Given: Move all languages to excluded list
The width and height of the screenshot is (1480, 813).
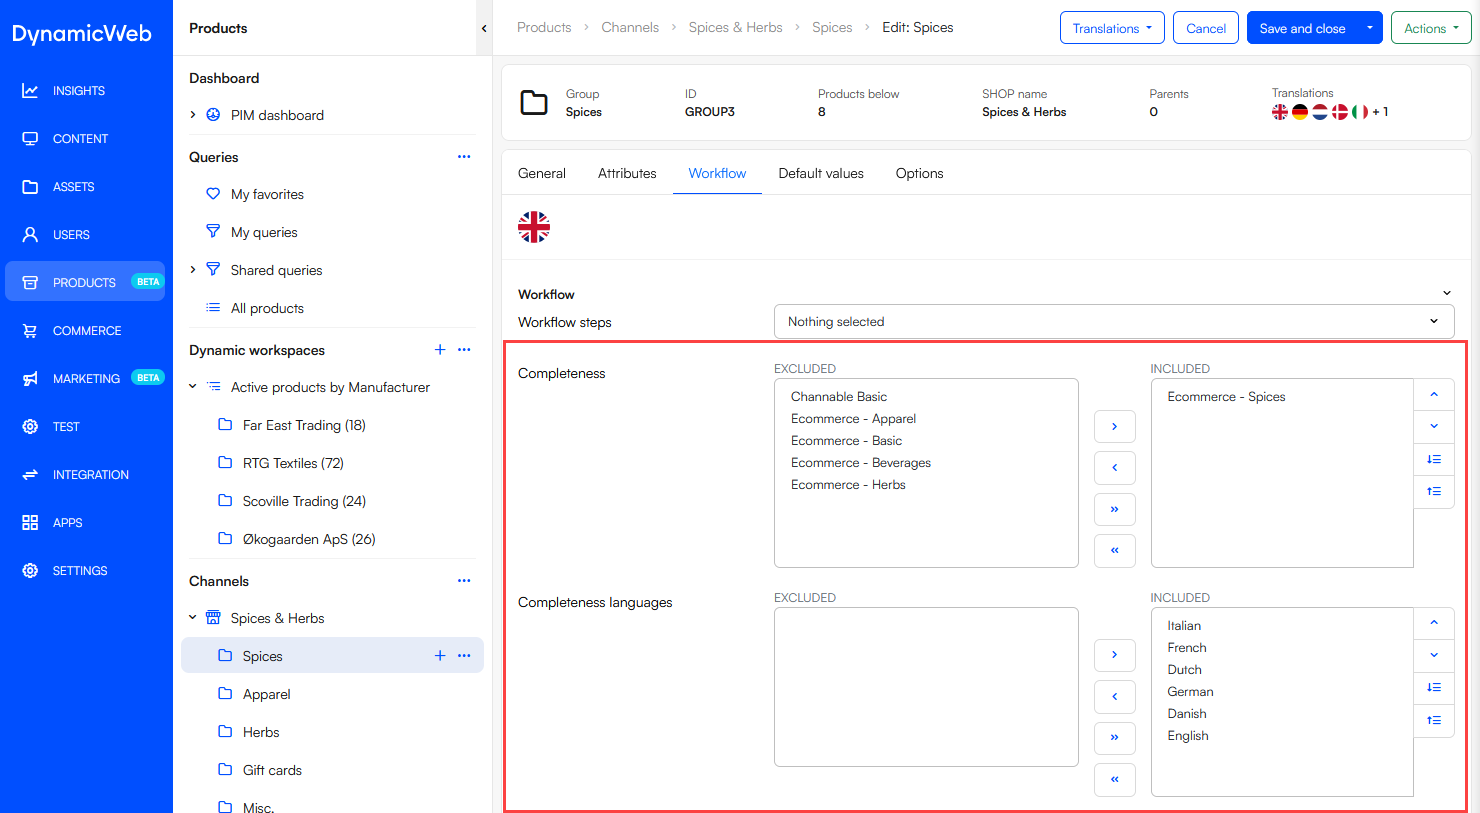Looking at the screenshot, I should click(1115, 780).
